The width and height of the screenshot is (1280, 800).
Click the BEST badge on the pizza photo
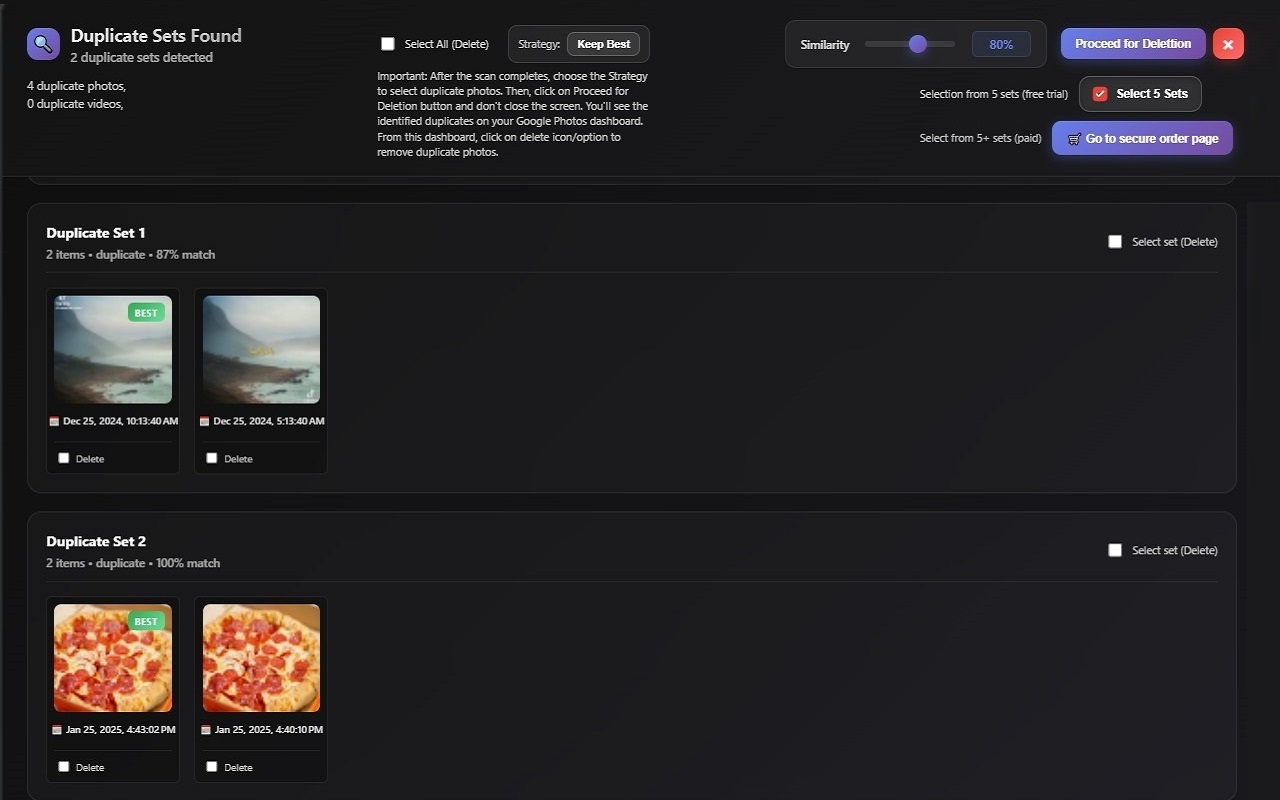tap(146, 621)
